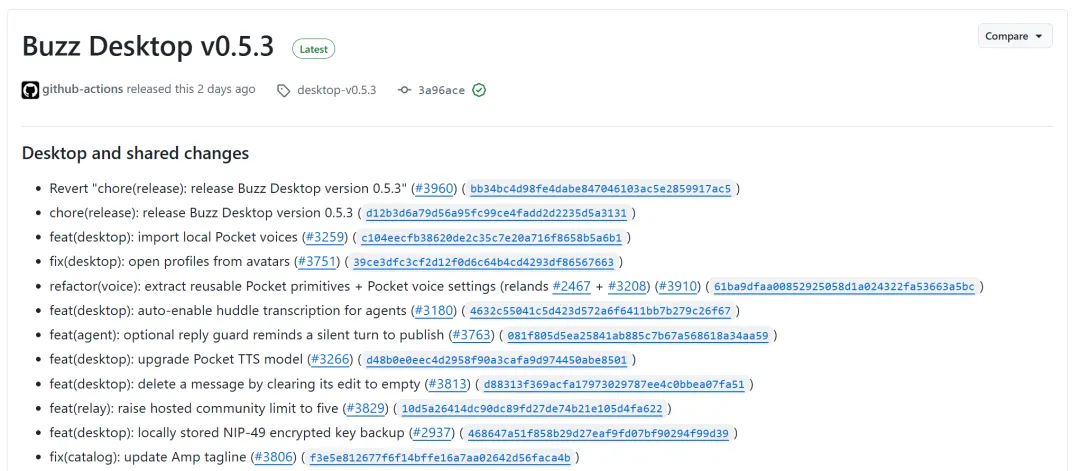This screenshot has height=471, width=1080.
Task: Click 'feat(desktop): upgrade Pocket TTS model' text
Action: (x=177, y=359)
